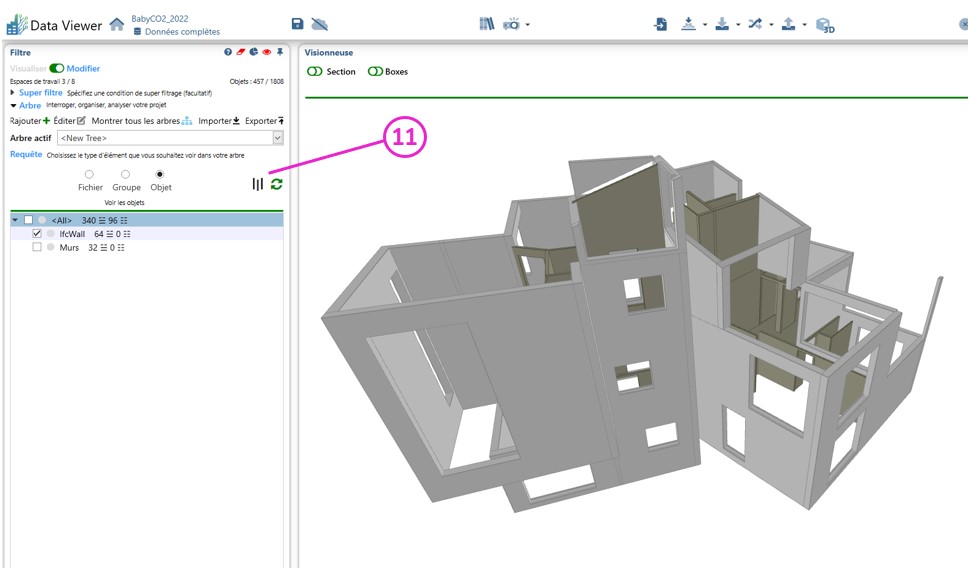Select the Fichier radio button
This screenshot has height=568, width=969.
(x=89, y=175)
